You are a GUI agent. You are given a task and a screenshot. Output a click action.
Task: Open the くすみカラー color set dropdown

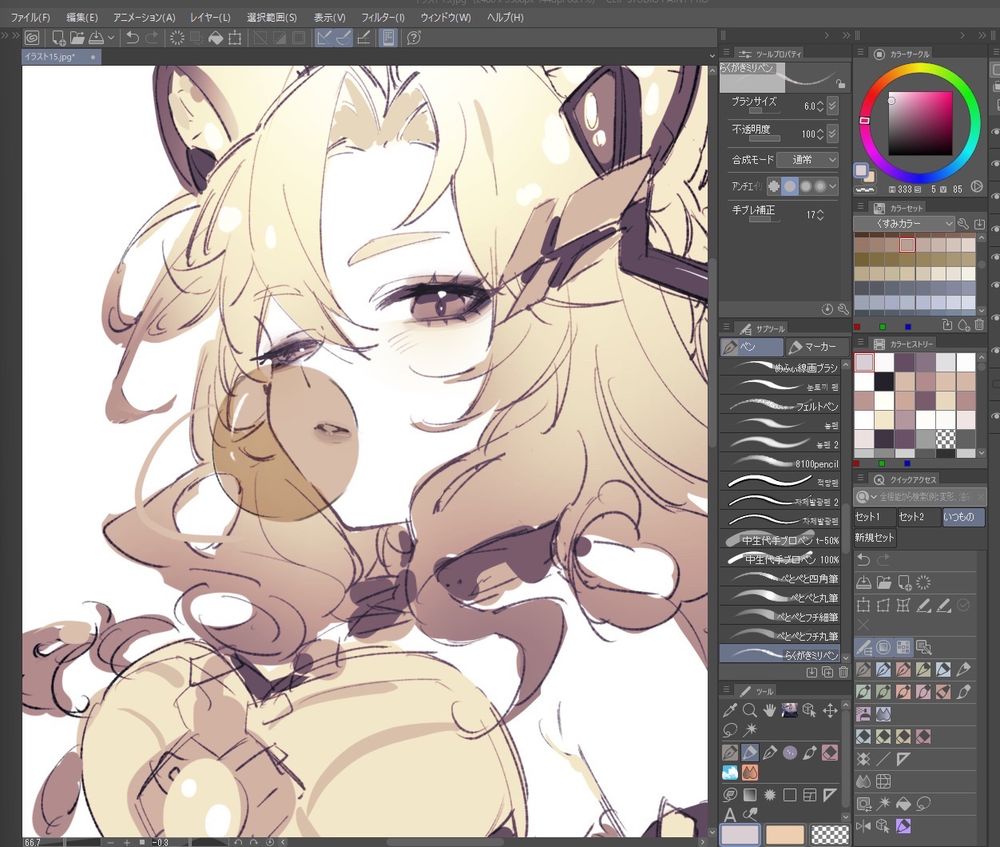tap(904, 223)
